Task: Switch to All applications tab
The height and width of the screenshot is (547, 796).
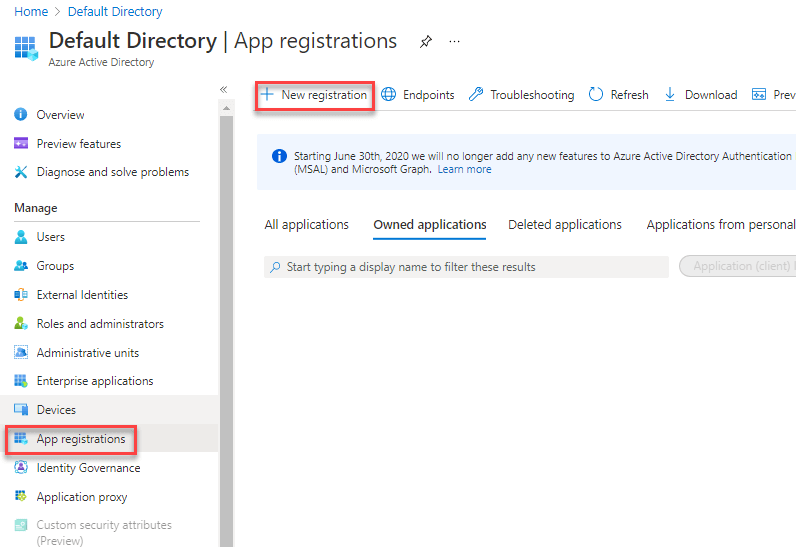Action: 307,225
